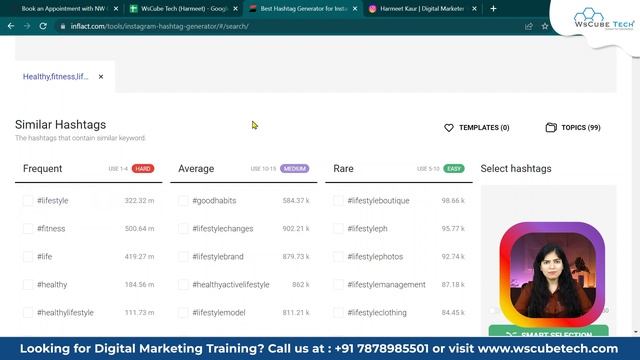Bookmark page with the star icon
Screen dimensions: 640x360
point(544,26)
